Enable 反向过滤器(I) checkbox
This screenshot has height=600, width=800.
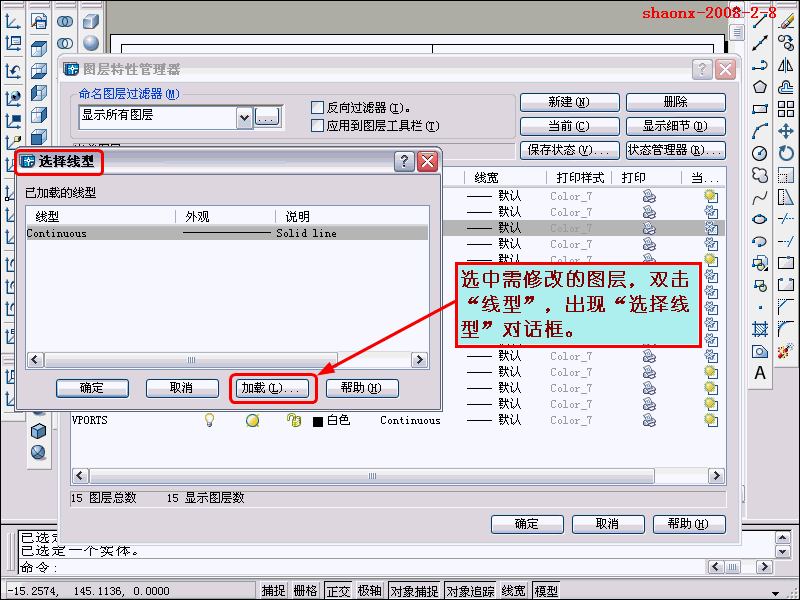tap(317, 107)
